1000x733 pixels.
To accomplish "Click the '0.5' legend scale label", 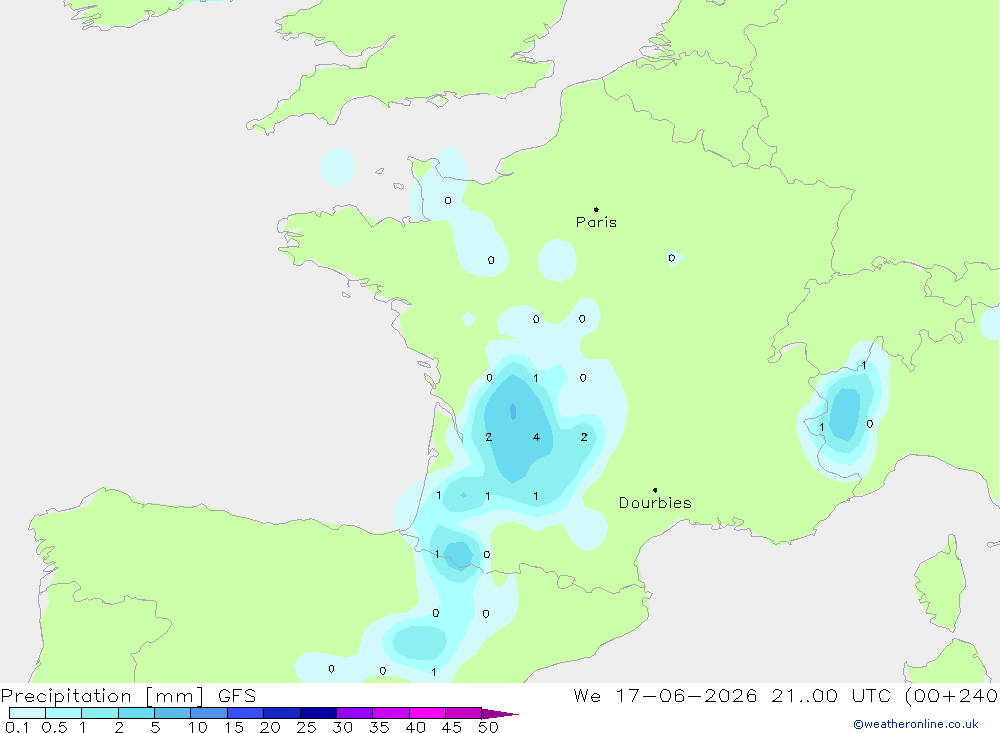I will tap(54, 727).
